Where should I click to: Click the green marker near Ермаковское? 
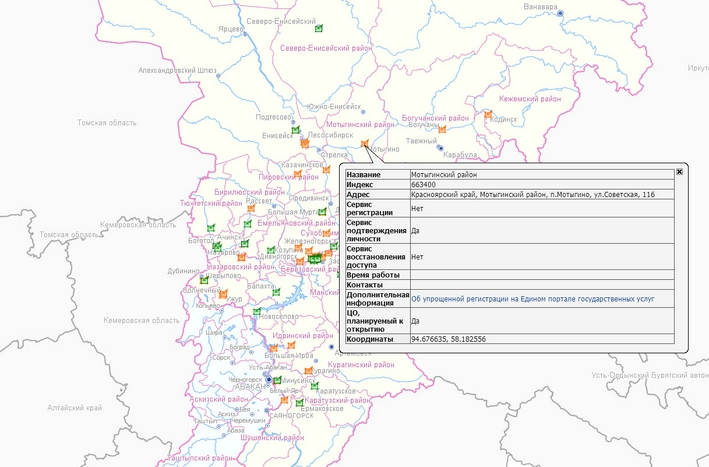pos(297,402)
